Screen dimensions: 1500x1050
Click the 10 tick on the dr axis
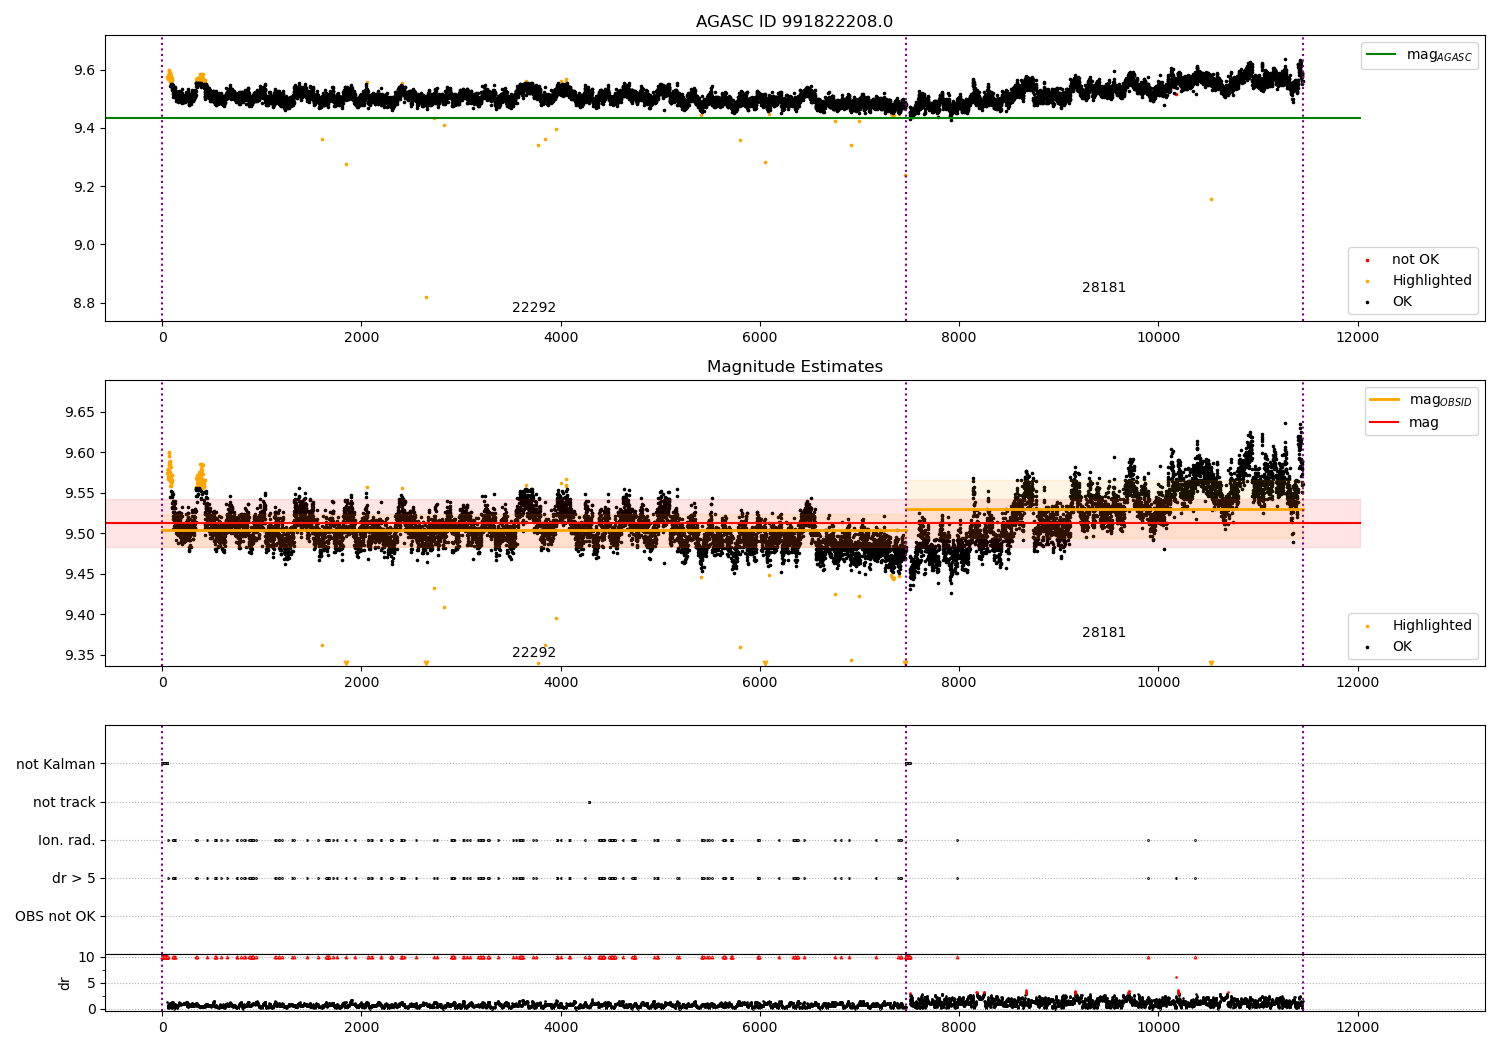click(x=88, y=958)
